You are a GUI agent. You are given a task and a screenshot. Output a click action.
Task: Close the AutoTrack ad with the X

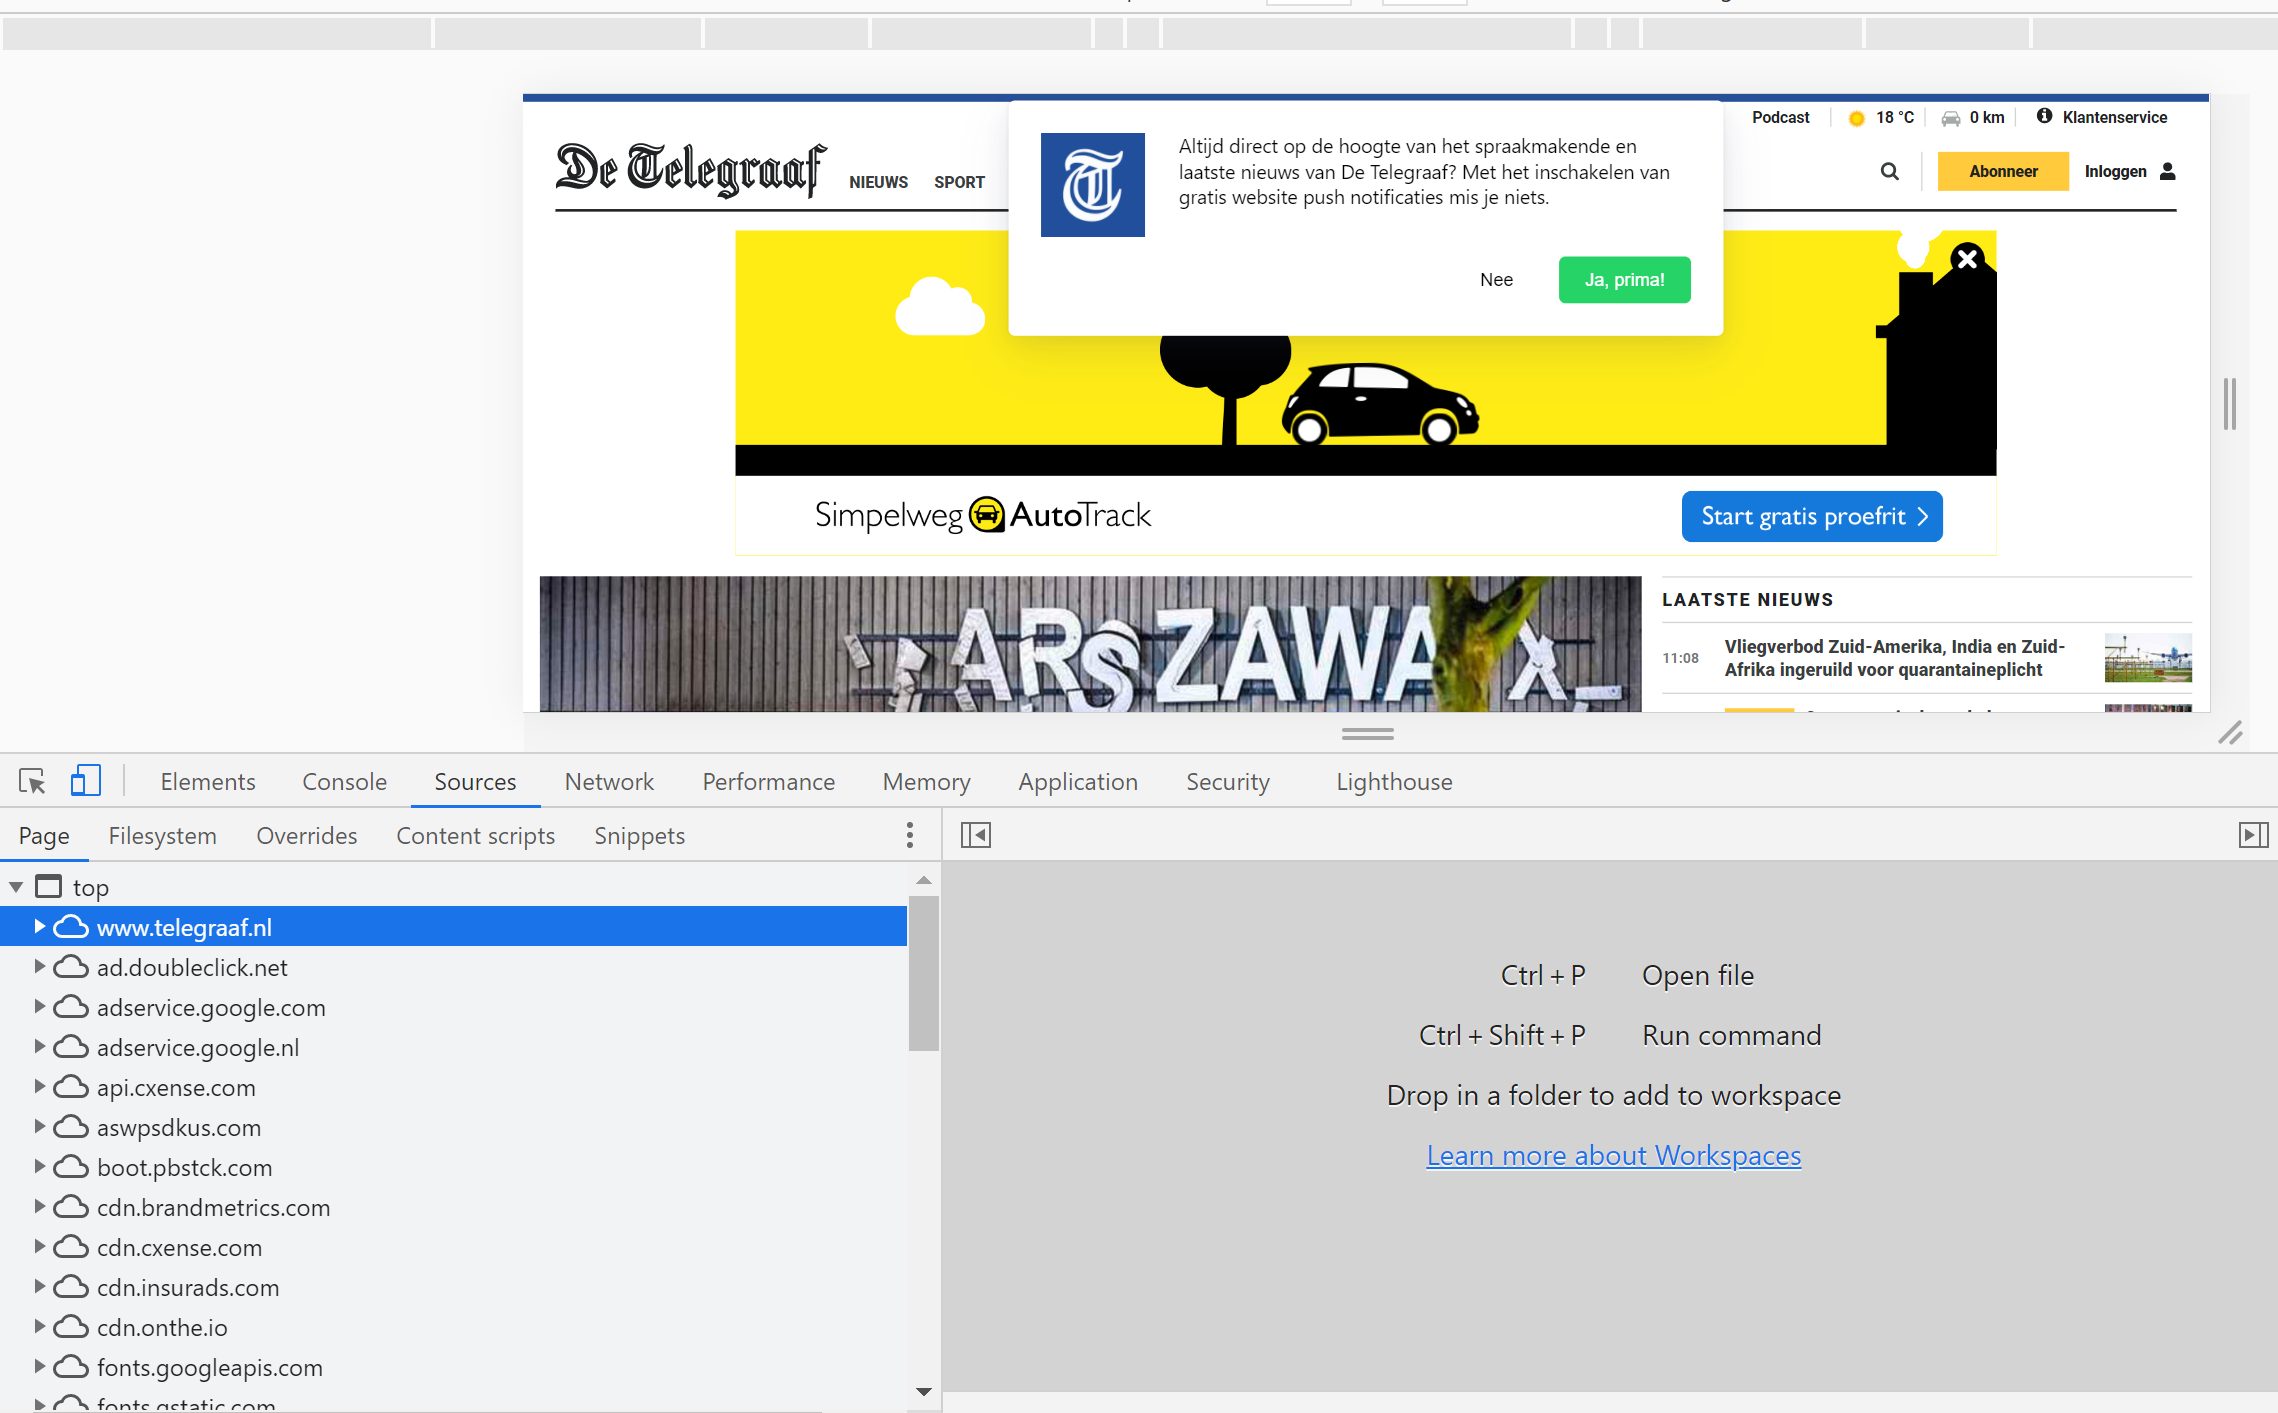[1967, 258]
